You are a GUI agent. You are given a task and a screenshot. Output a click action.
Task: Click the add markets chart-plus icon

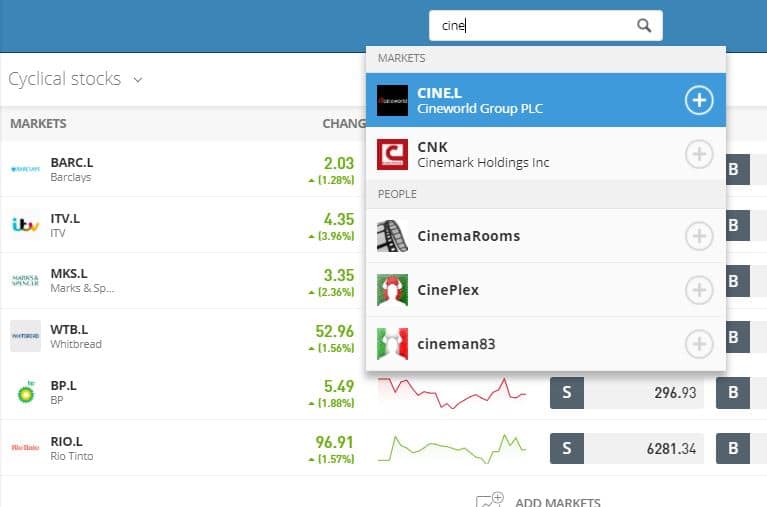coord(490,500)
